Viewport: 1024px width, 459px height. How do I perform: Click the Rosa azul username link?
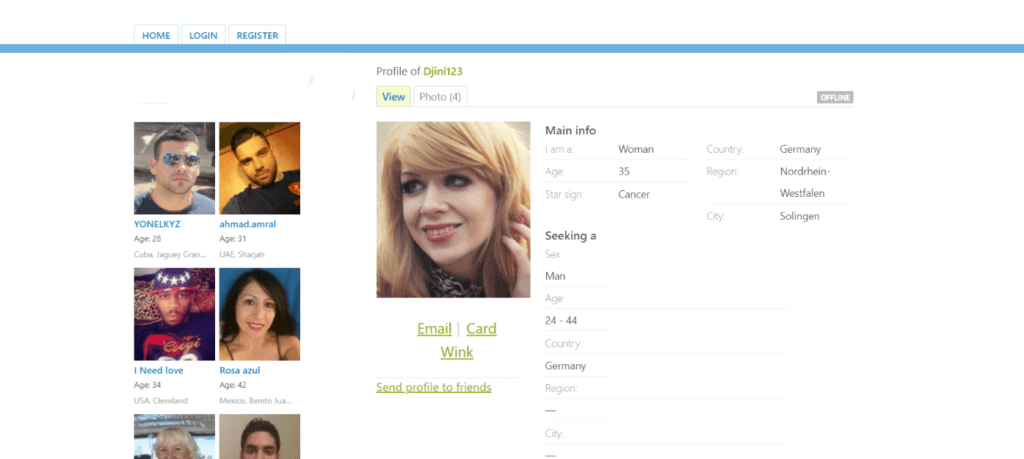(240, 370)
